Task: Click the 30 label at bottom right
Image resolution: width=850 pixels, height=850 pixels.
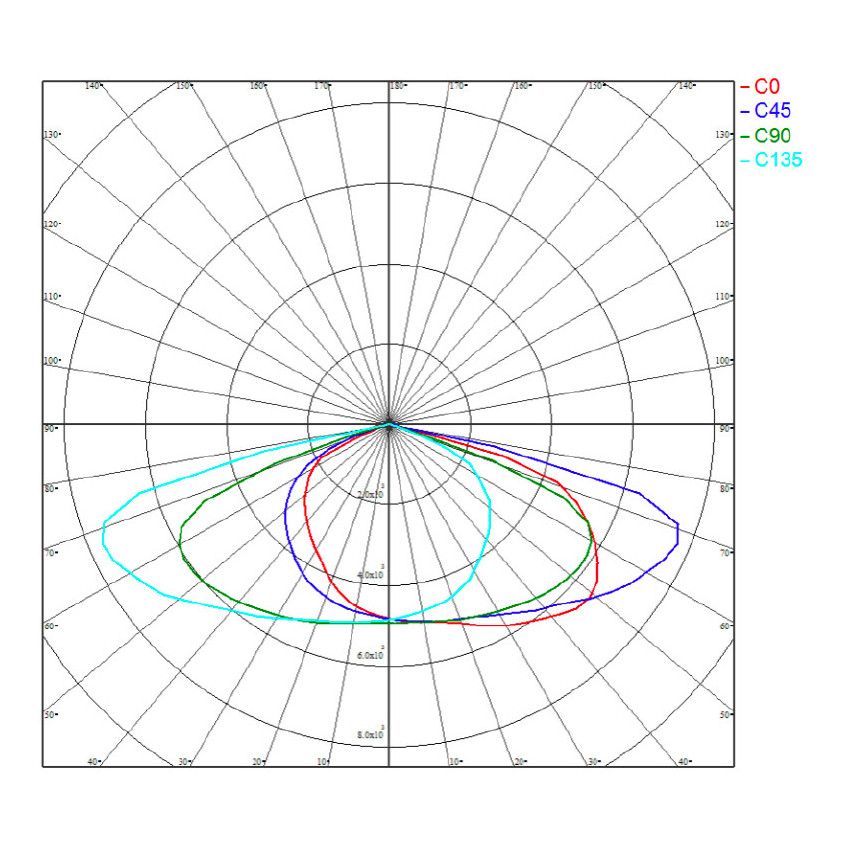Action: (594, 762)
